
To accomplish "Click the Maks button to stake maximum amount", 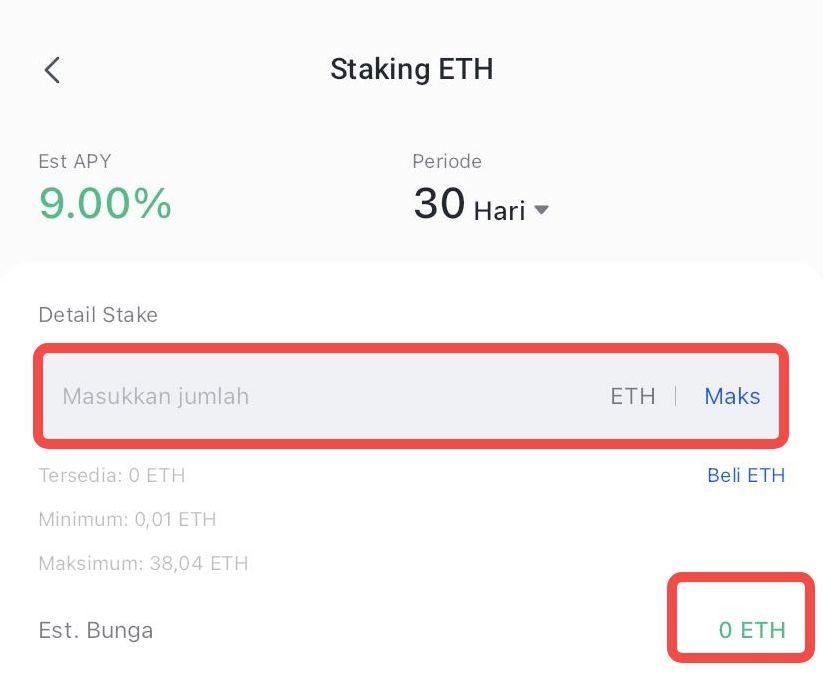I will 732,396.
